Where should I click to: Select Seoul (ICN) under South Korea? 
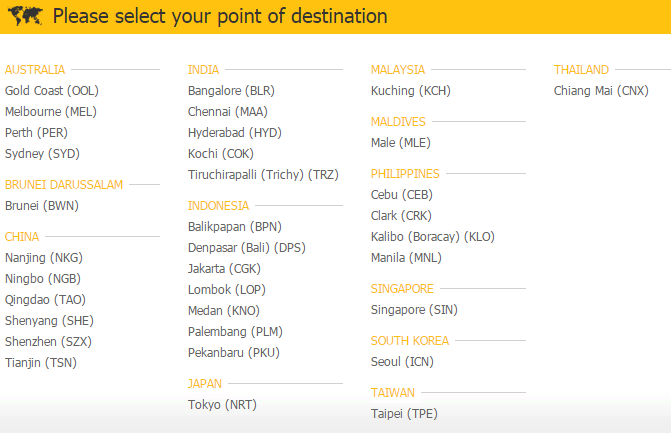(x=402, y=362)
